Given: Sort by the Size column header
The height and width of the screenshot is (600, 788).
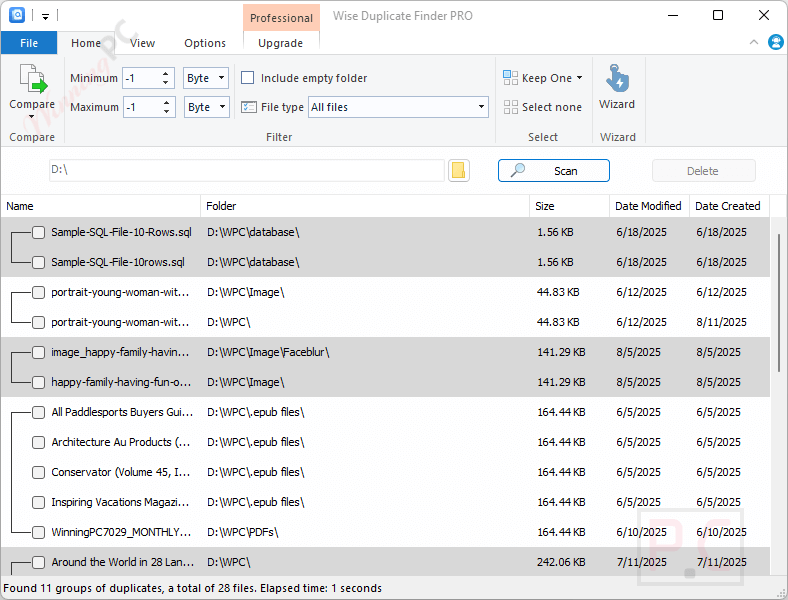Looking at the screenshot, I should click(x=569, y=206).
